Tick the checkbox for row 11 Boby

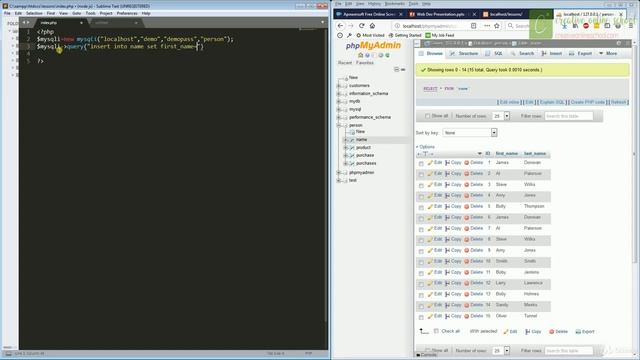point(421,273)
